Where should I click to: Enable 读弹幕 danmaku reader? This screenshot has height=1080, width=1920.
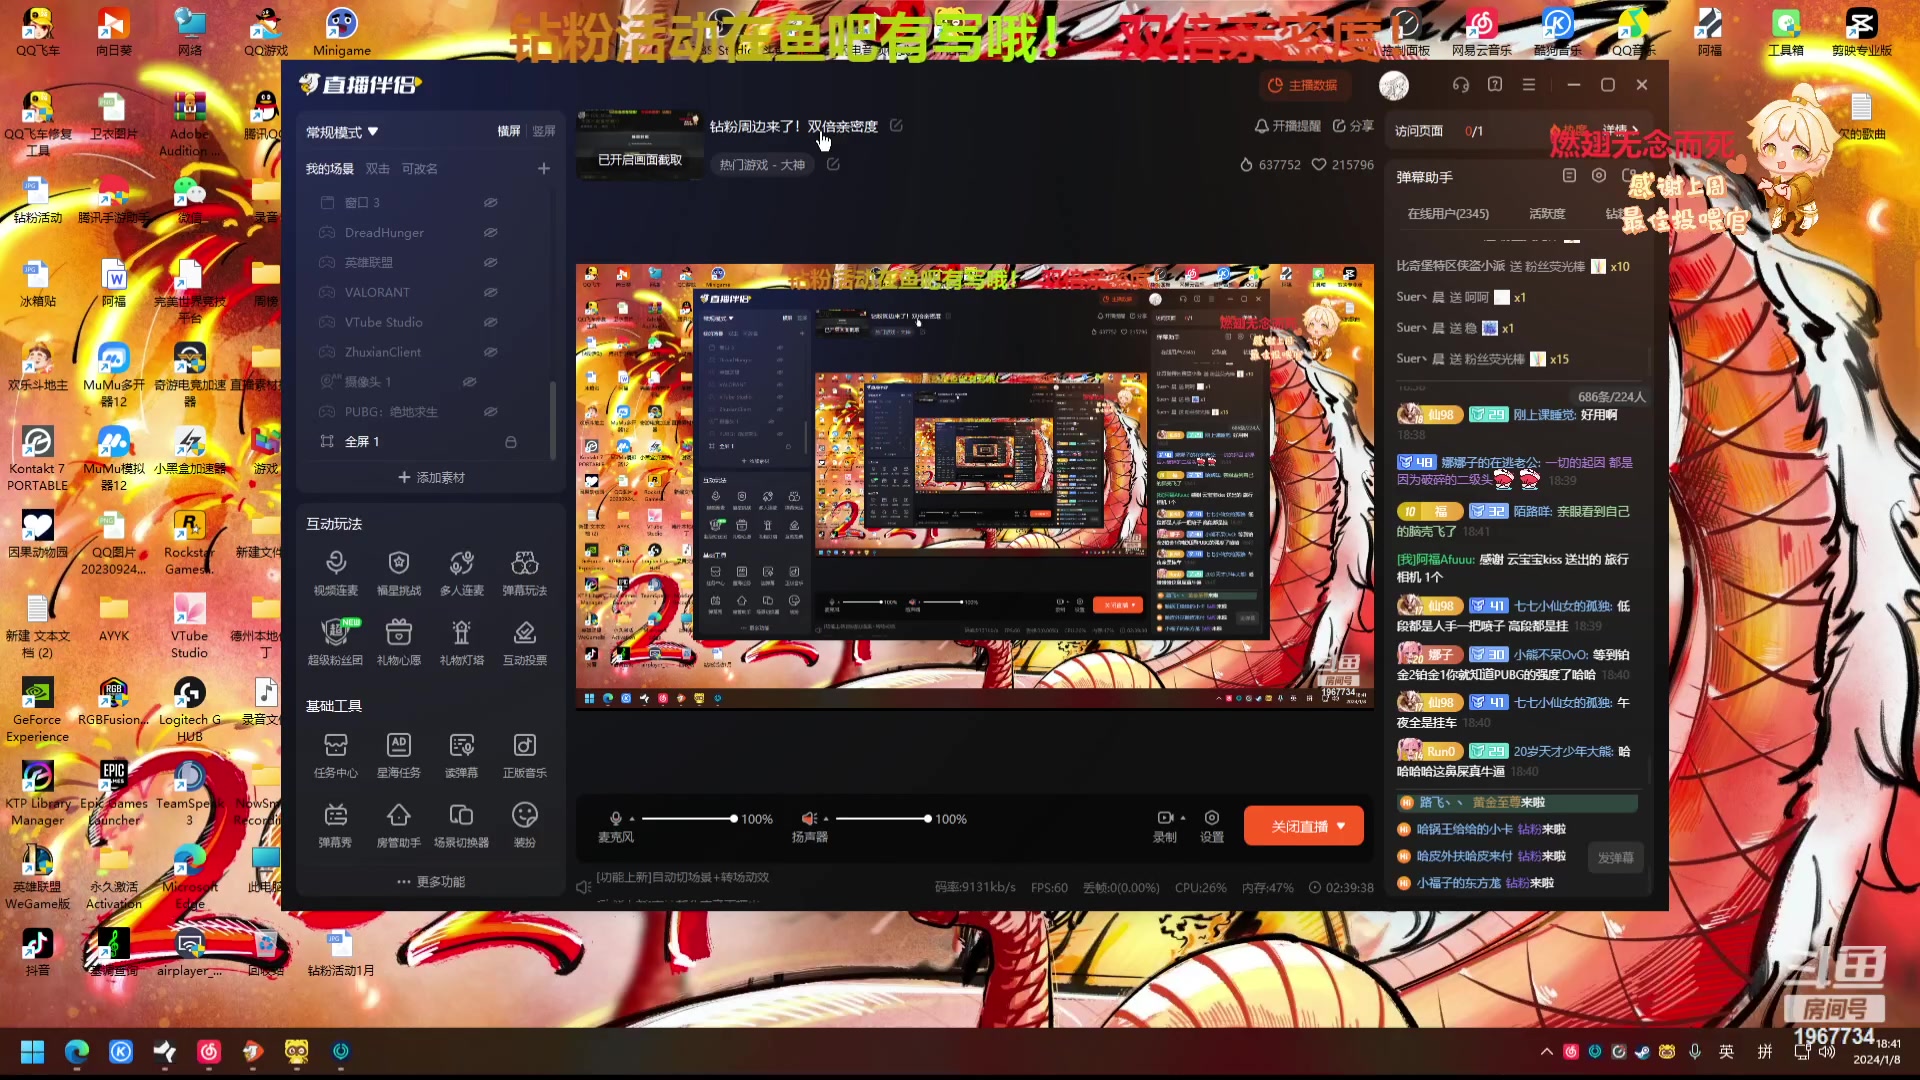click(x=462, y=755)
